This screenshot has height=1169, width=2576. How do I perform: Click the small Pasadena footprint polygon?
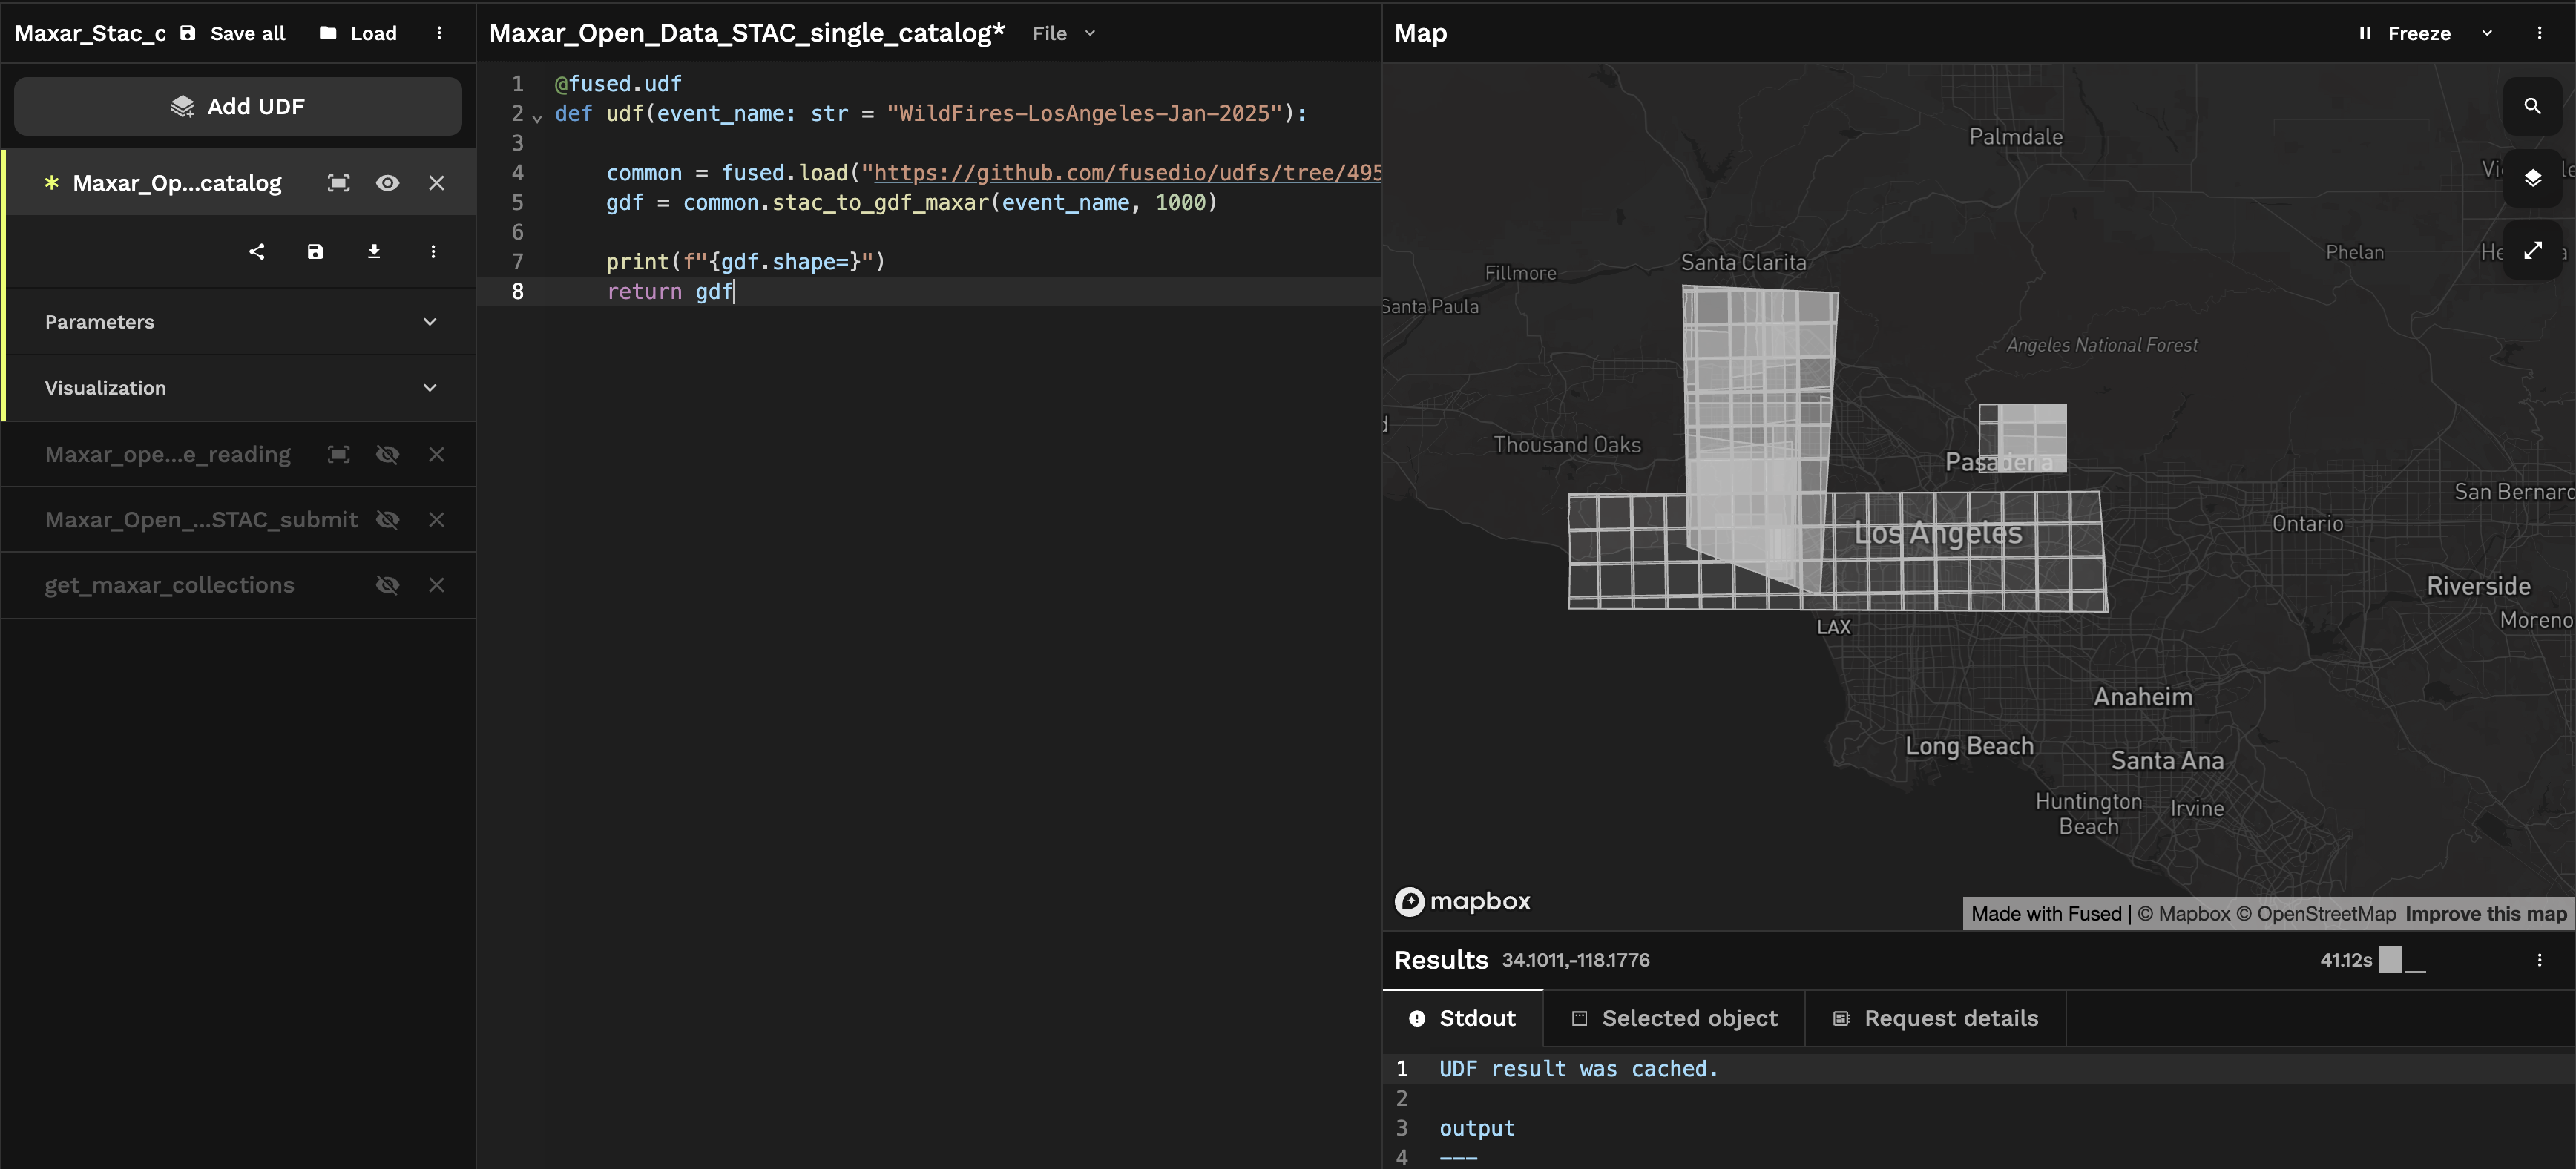(x=2023, y=438)
